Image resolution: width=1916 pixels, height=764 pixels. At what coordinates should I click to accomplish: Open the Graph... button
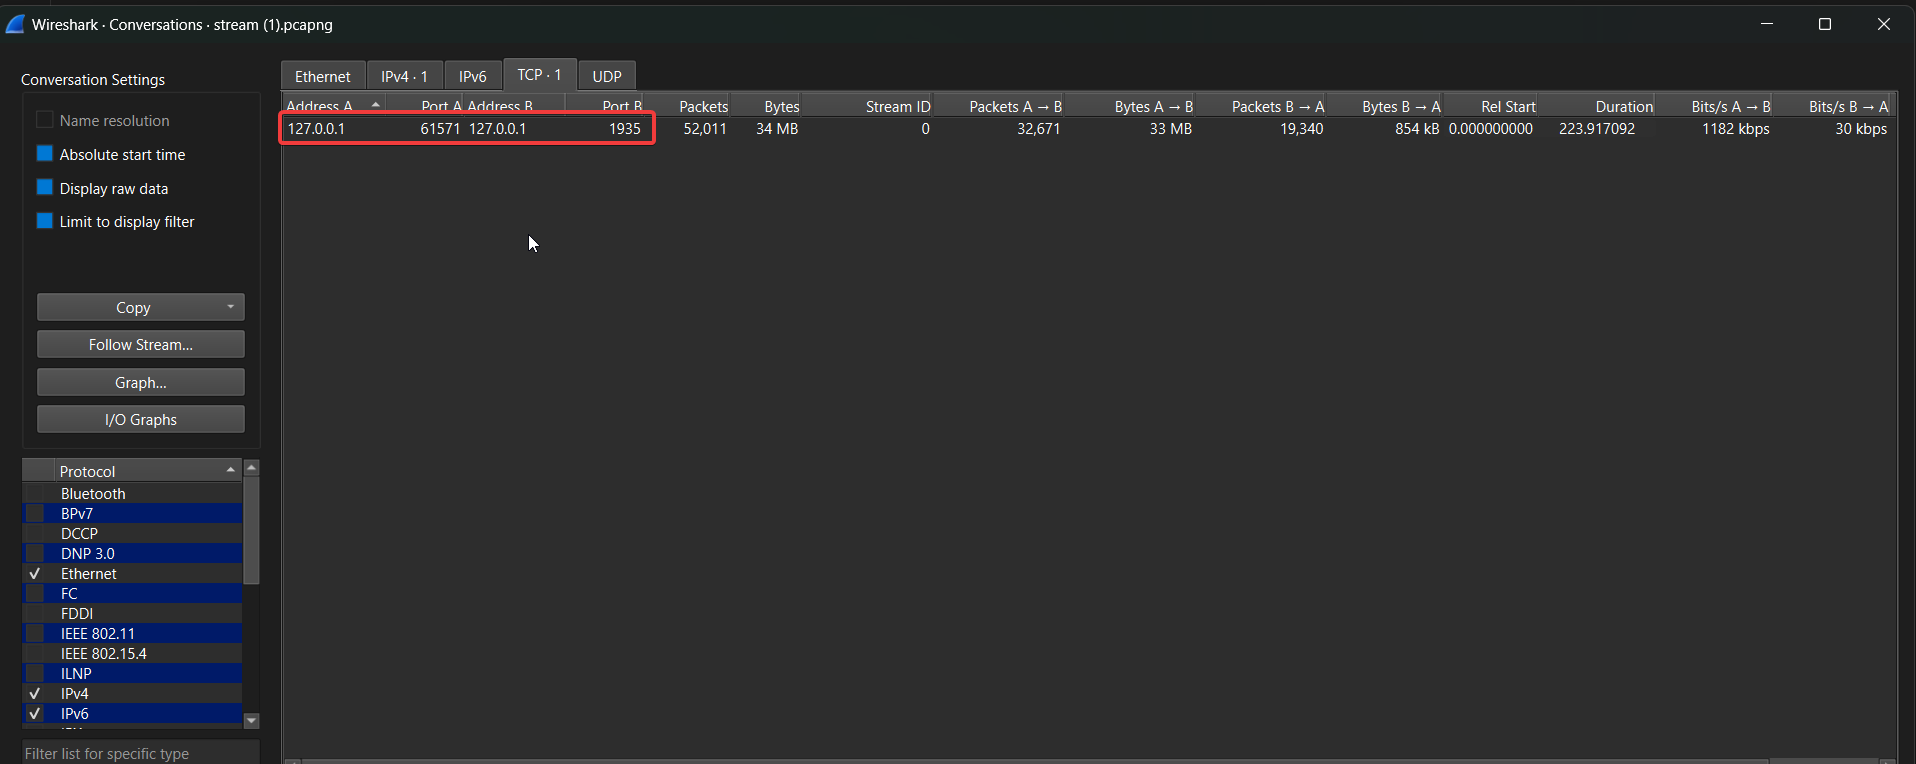pos(141,382)
